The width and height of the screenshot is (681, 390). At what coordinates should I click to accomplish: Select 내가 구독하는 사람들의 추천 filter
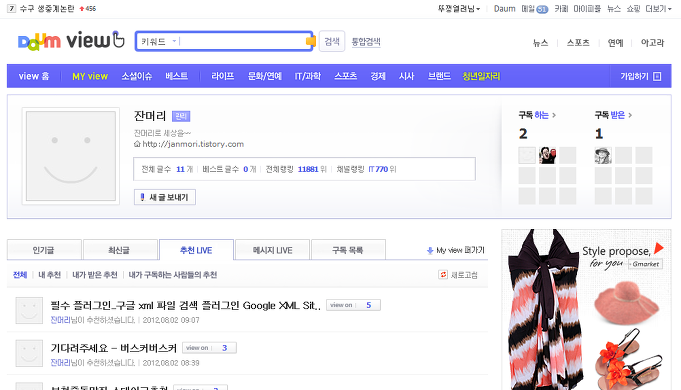click(x=172, y=274)
